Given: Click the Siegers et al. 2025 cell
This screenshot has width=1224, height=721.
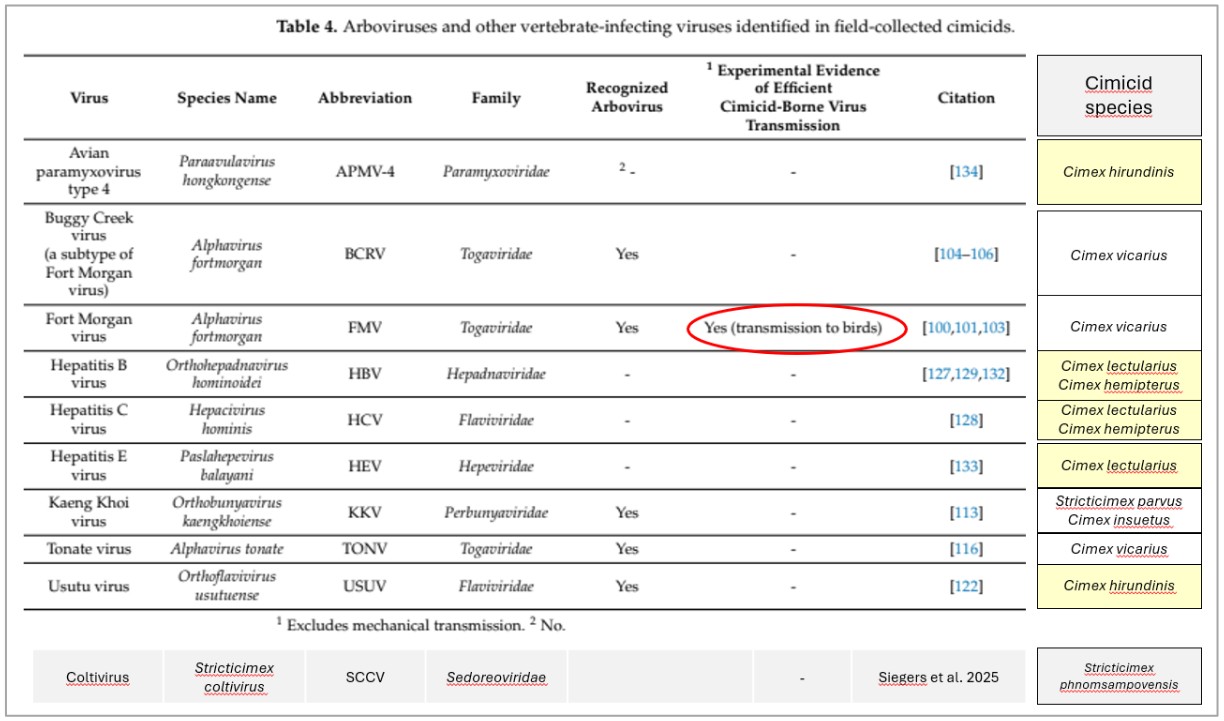Looking at the screenshot, I should click(x=937, y=677).
